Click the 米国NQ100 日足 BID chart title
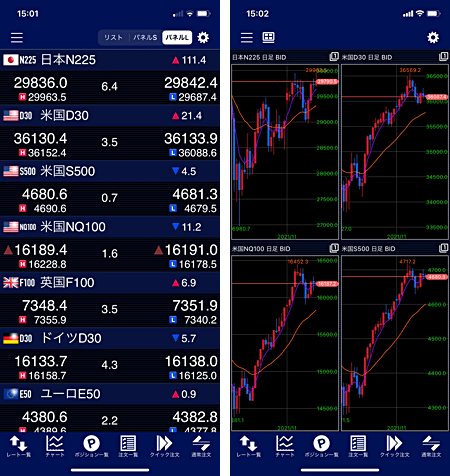This screenshot has width=450, height=476. tap(261, 249)
